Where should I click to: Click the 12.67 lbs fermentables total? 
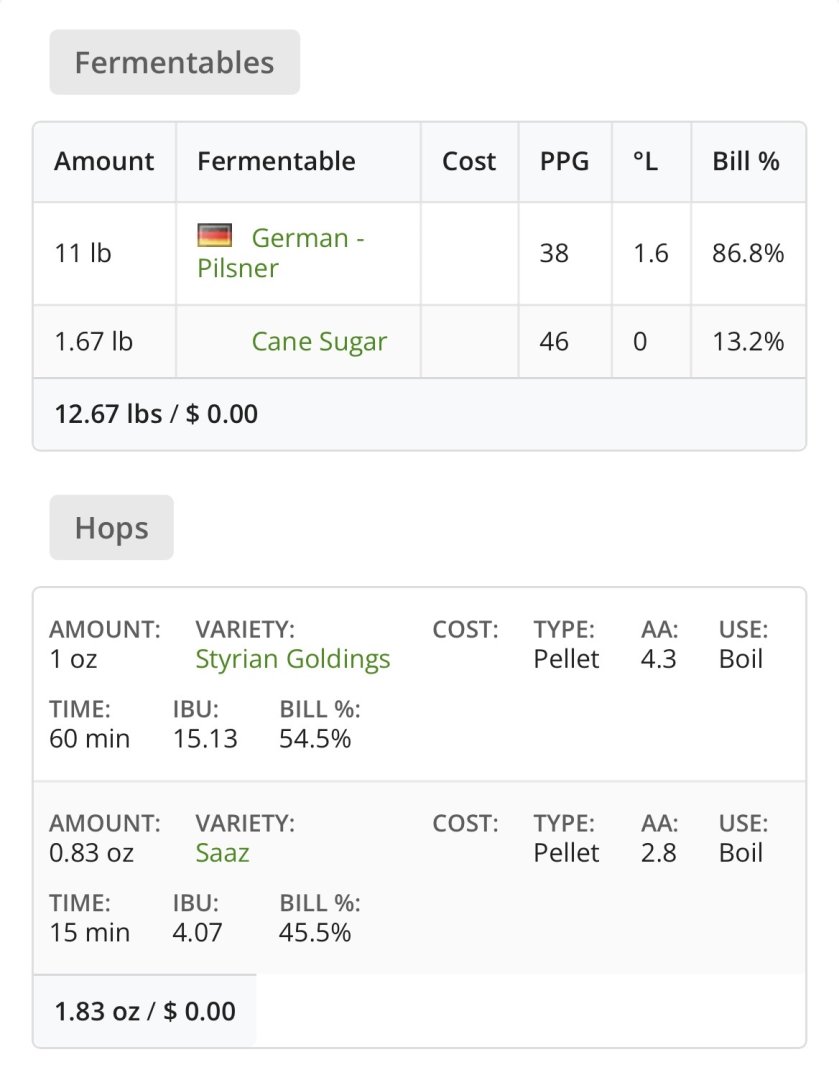click(x=156, y=414)
